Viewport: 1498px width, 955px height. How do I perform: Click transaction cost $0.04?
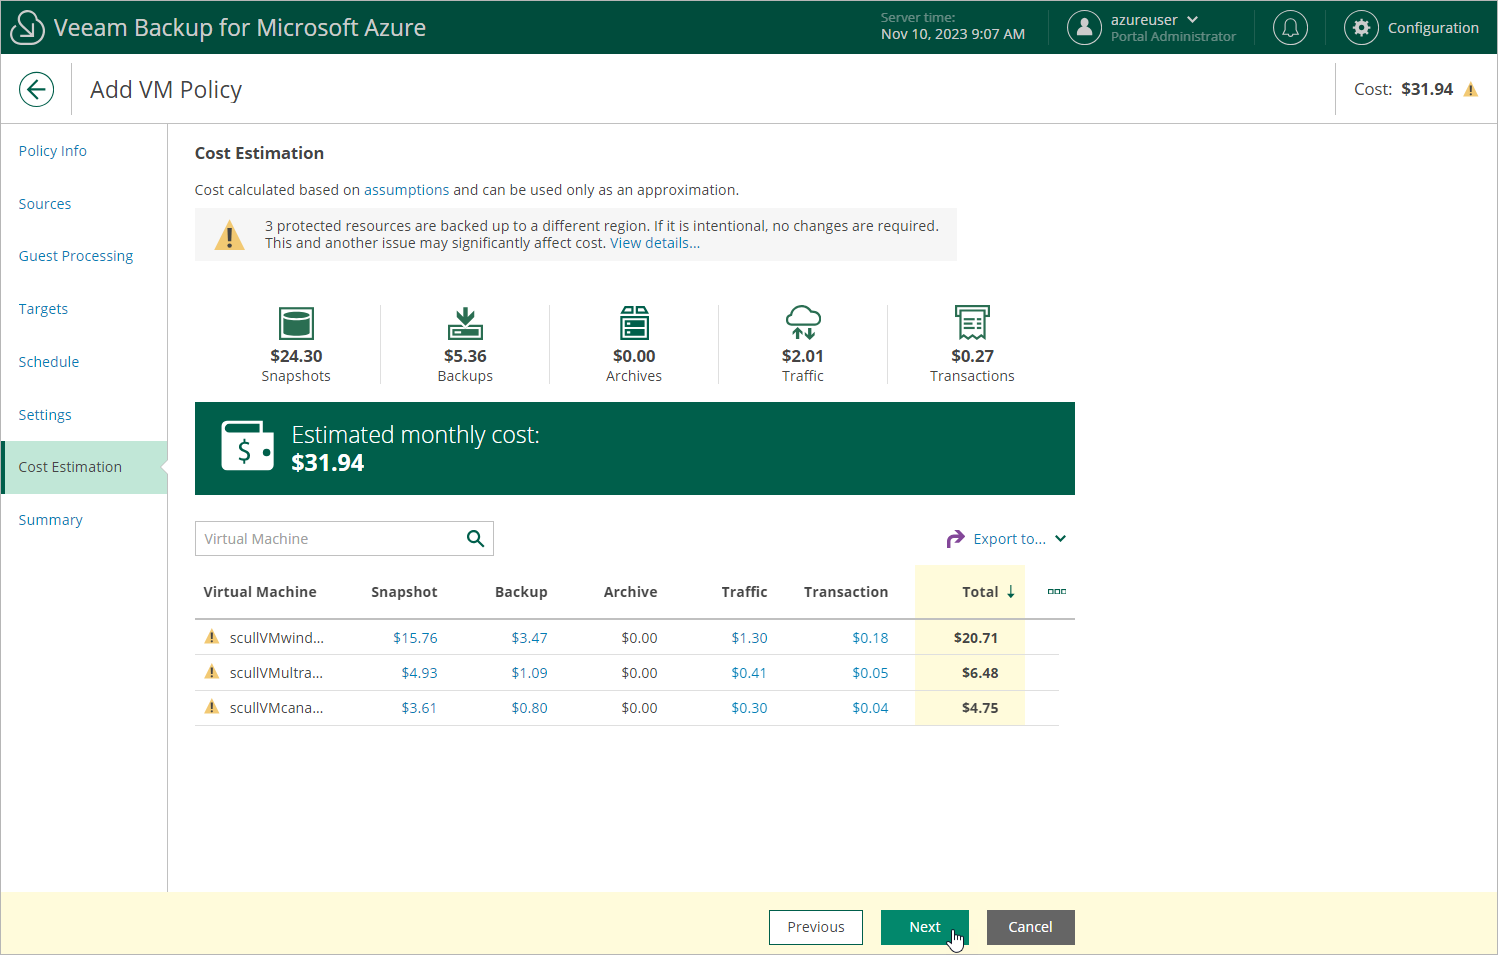coord(870,708)
